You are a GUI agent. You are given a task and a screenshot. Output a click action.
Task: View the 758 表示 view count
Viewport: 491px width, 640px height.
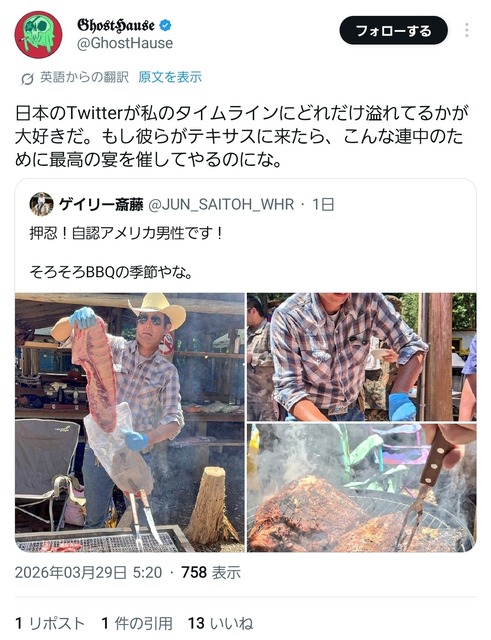tap(211, 573)
